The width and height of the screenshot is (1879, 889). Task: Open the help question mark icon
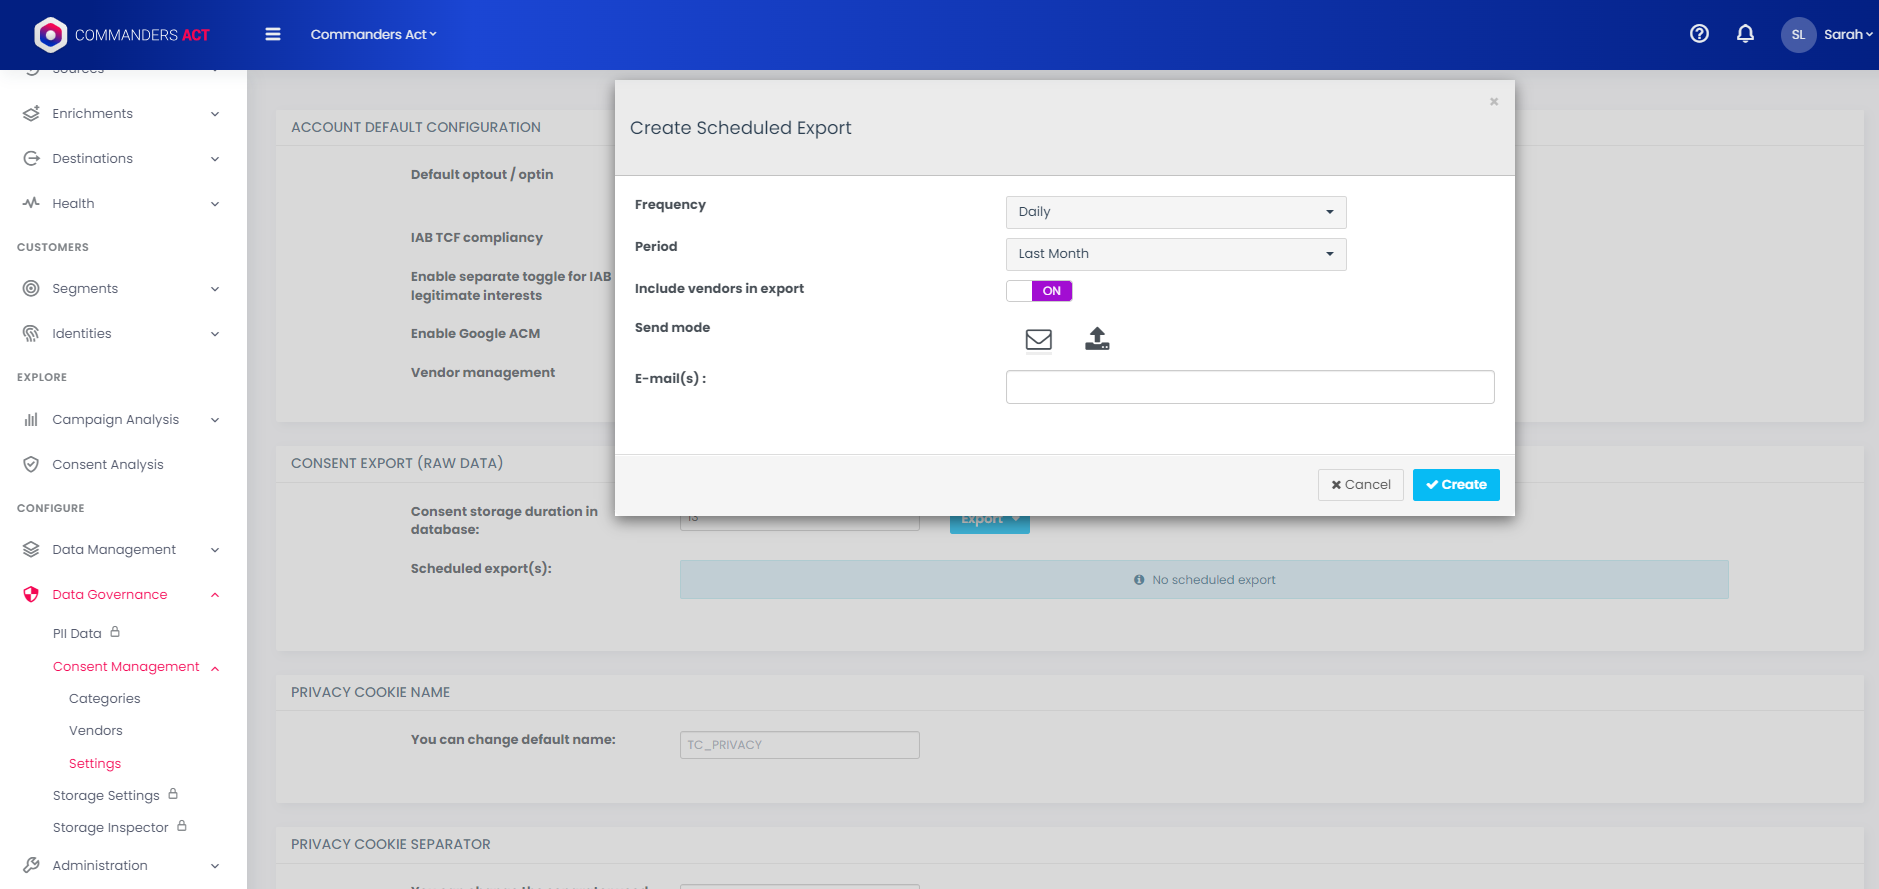coord(1699,34)
